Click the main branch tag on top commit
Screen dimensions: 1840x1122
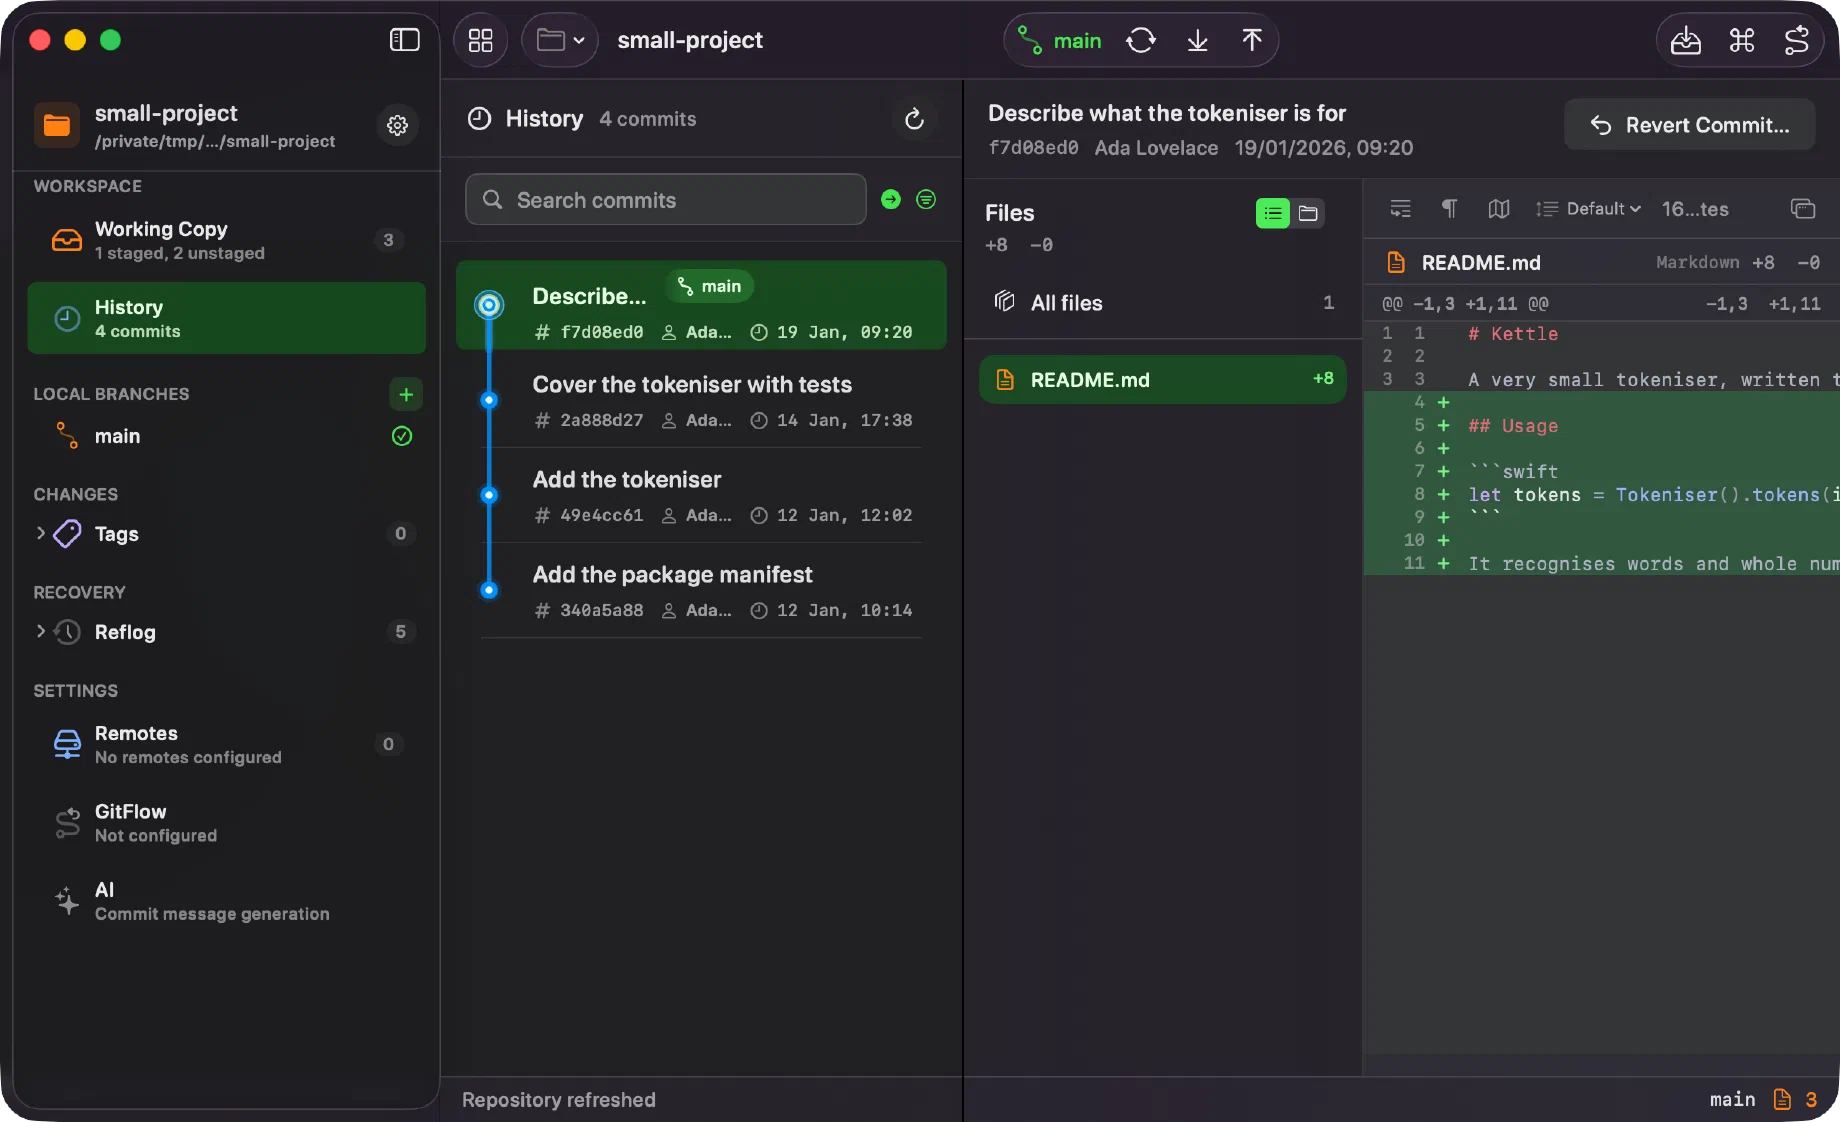click(x=710, y=286)
